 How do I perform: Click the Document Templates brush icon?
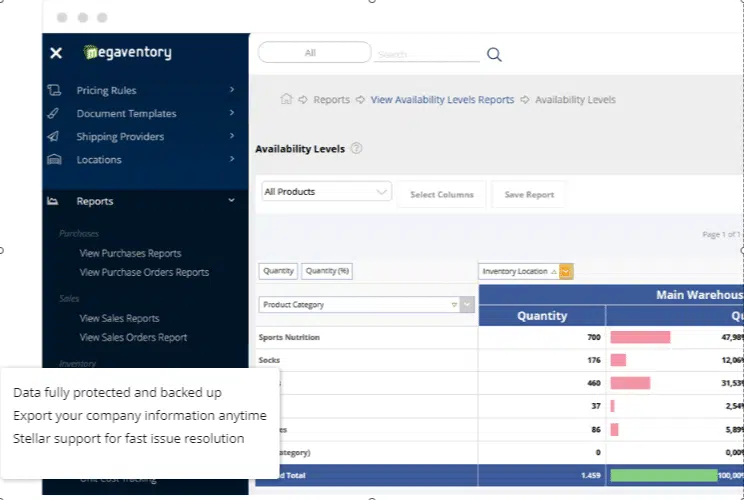tap(54, 113)
